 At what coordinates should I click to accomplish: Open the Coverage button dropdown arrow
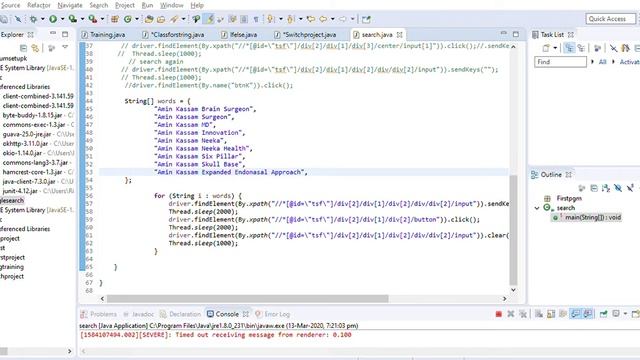click(82, 19)
